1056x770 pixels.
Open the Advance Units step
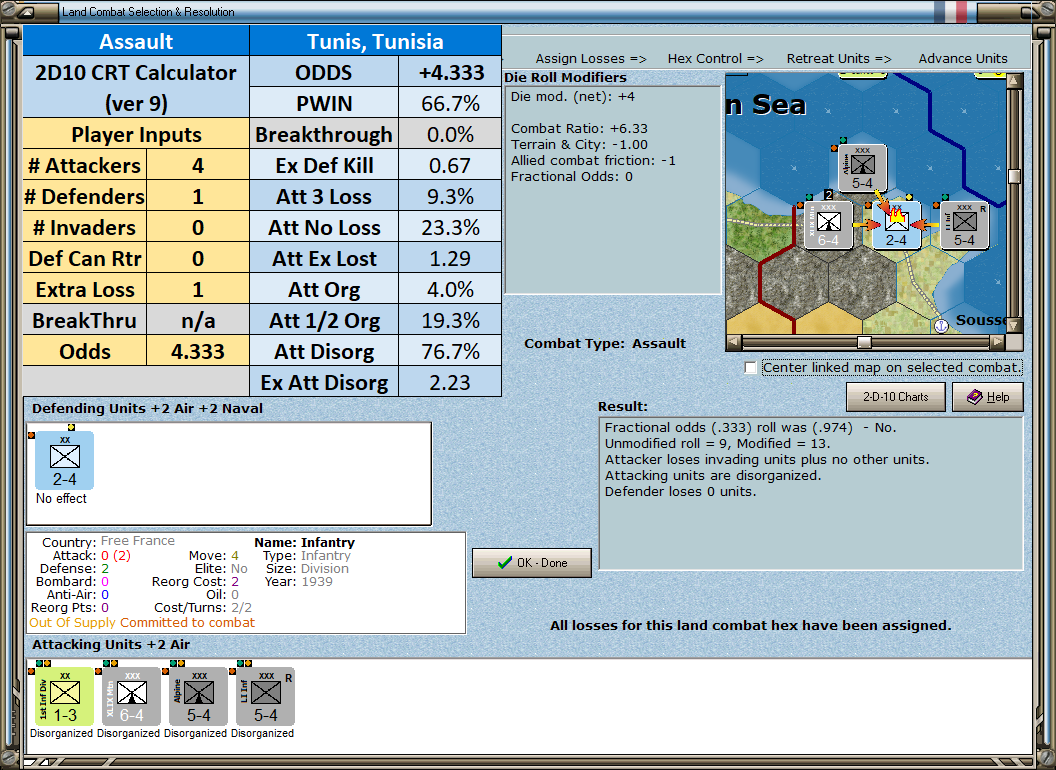coord(963,59)
